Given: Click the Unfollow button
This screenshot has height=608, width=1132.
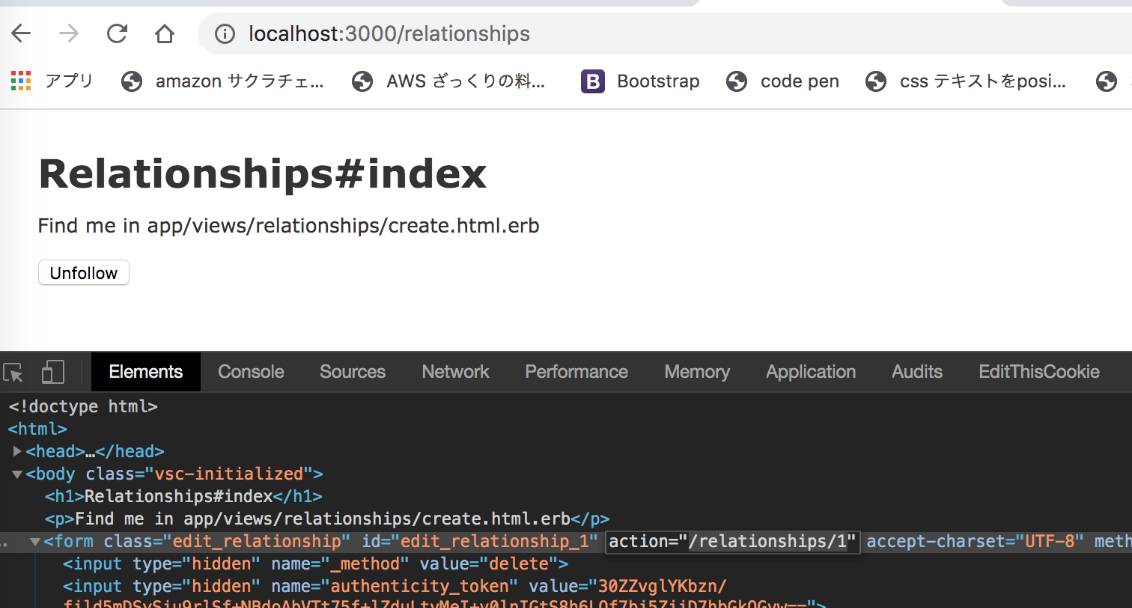Looking at the screenshot, I should [84, 273].
